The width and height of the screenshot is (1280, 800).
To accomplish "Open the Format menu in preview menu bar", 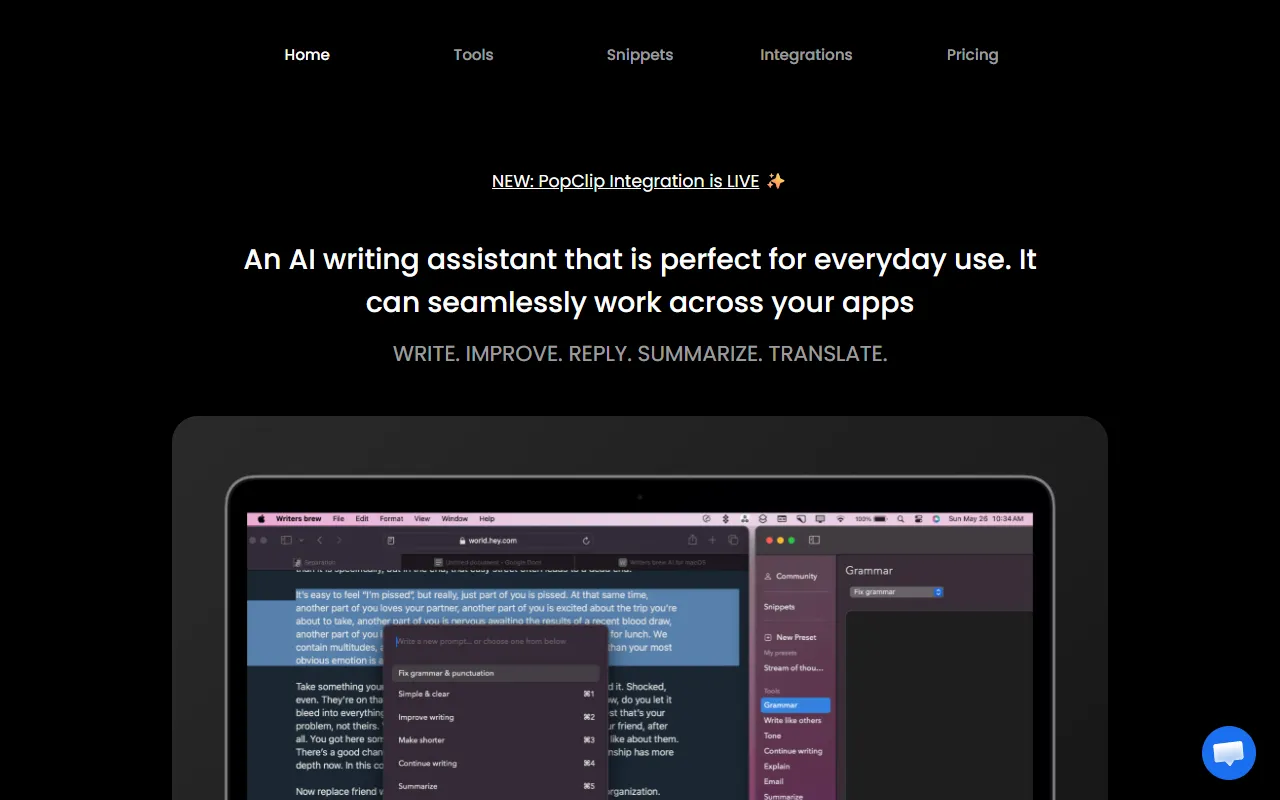I will (391, 519).
